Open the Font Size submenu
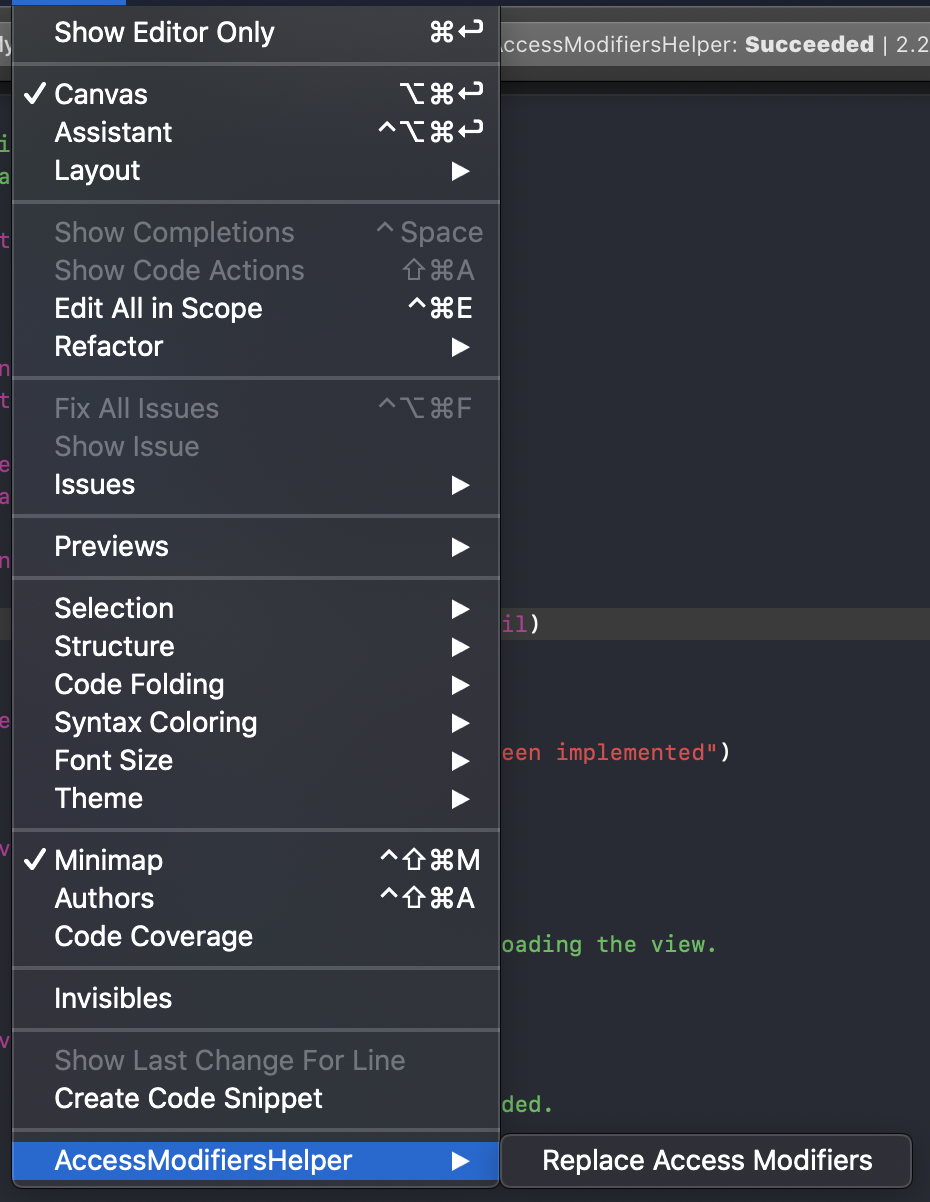The width and height of the screenshot is (930, 1202). (113, 760)
